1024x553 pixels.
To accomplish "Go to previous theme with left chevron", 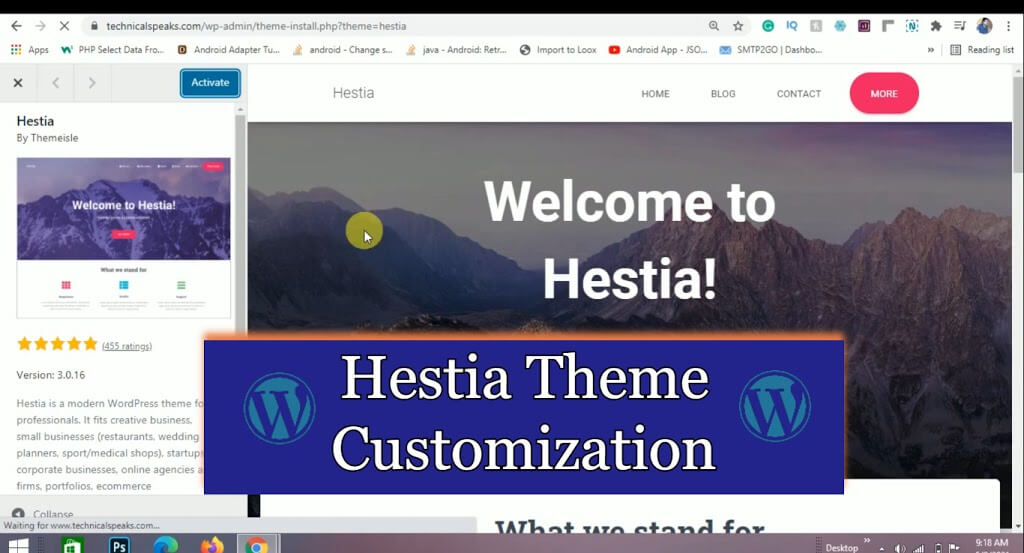I will tap(56, 83).
